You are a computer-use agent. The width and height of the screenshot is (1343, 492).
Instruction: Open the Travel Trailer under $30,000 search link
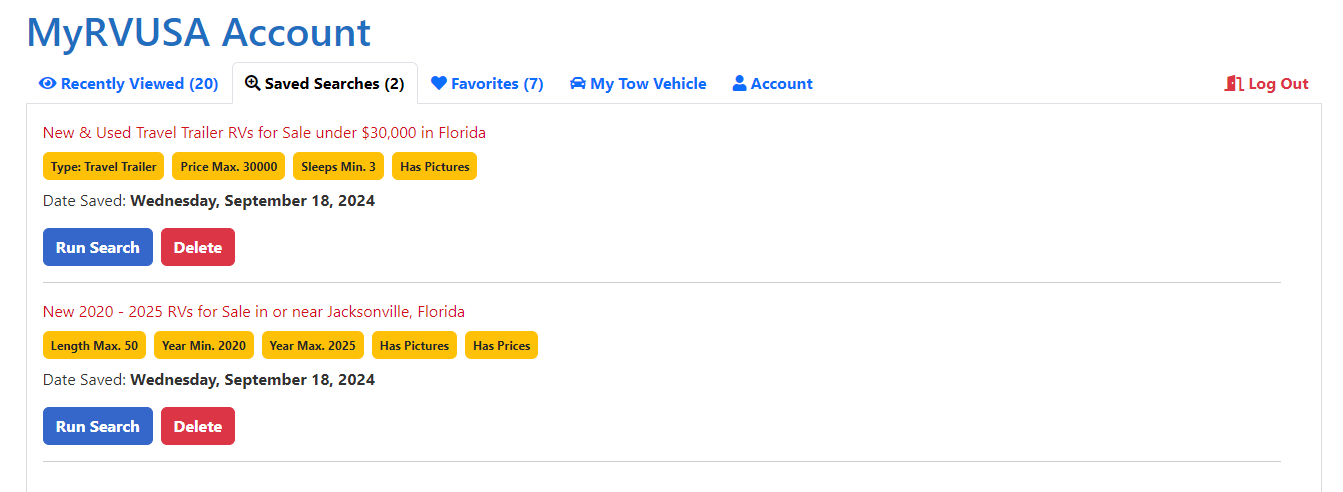pyautogui.click(x=264, y=132)
